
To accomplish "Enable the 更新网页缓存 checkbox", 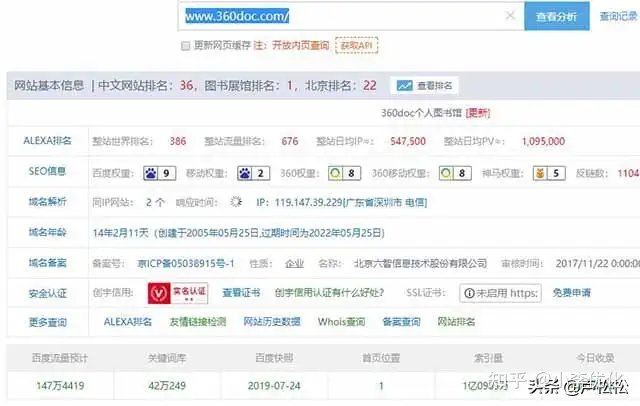I will point(186,45).
